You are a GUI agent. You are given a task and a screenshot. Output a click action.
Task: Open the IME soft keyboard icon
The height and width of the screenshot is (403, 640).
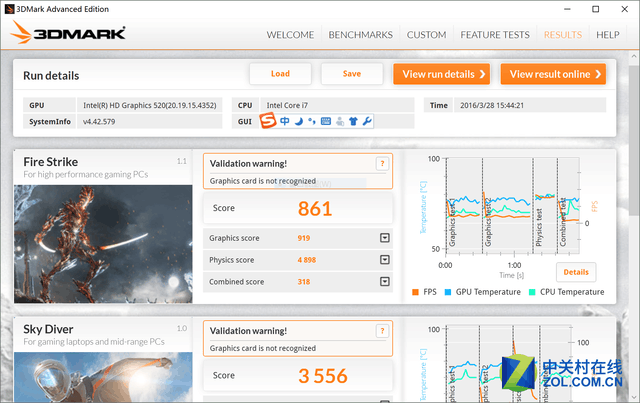click(326, 121)
